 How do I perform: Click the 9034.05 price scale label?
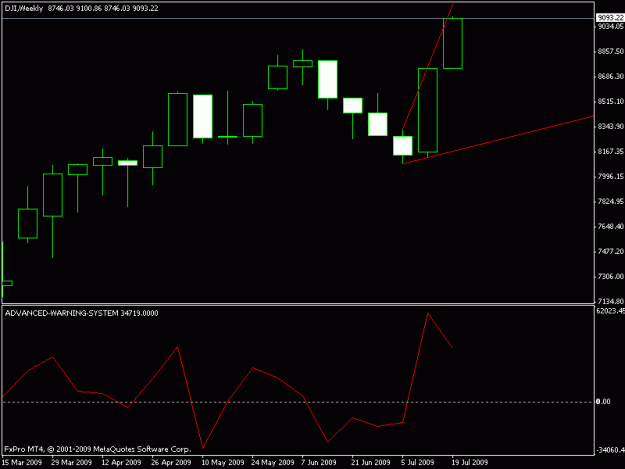pyautogui.click(x=610, y=26)
